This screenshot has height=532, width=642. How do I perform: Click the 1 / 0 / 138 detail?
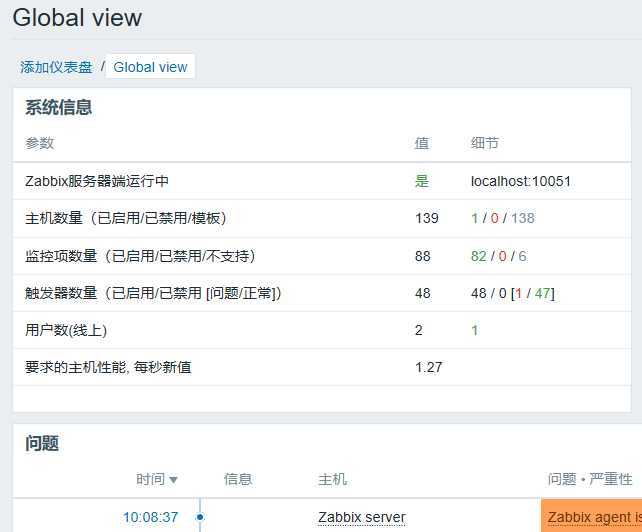503,218
